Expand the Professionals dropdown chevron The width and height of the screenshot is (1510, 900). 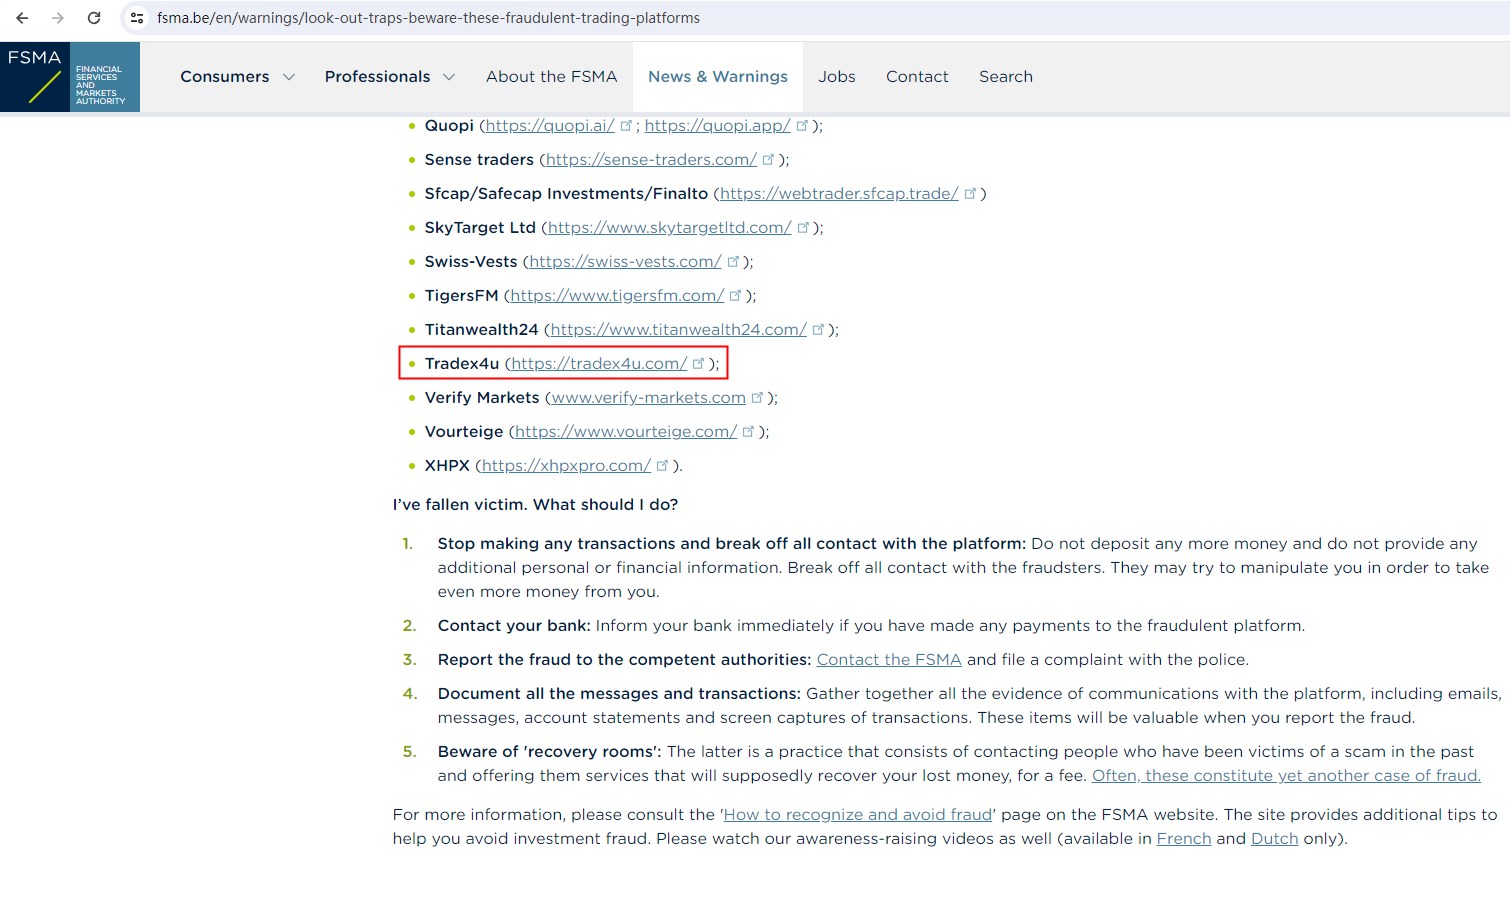[449, 77]
